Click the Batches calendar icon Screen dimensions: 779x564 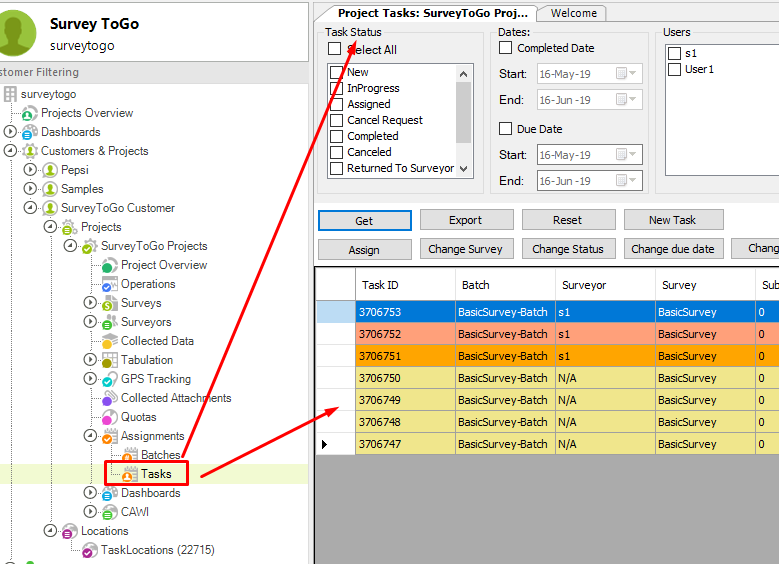[130, 455]
